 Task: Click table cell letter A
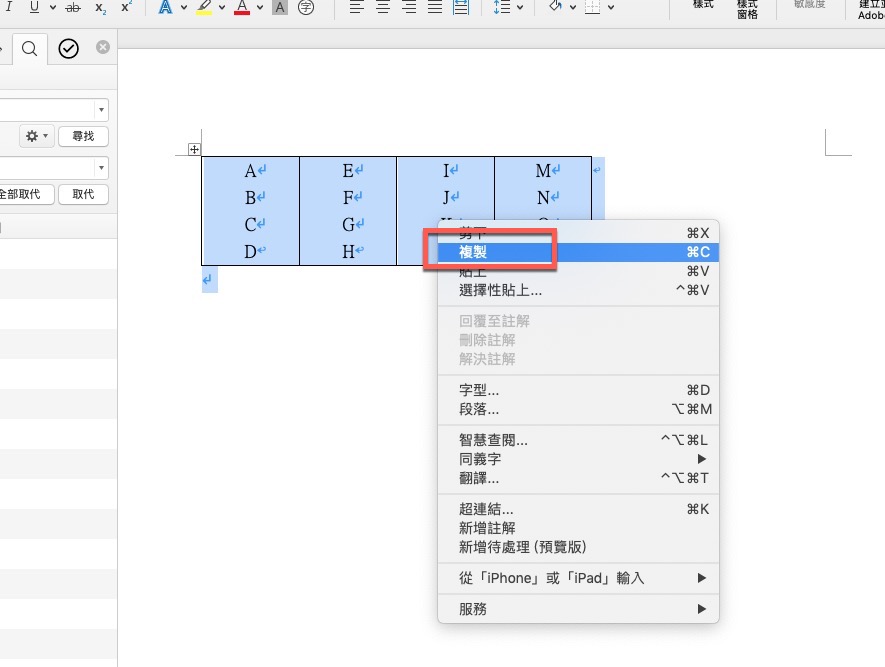[x=250, y=170]
